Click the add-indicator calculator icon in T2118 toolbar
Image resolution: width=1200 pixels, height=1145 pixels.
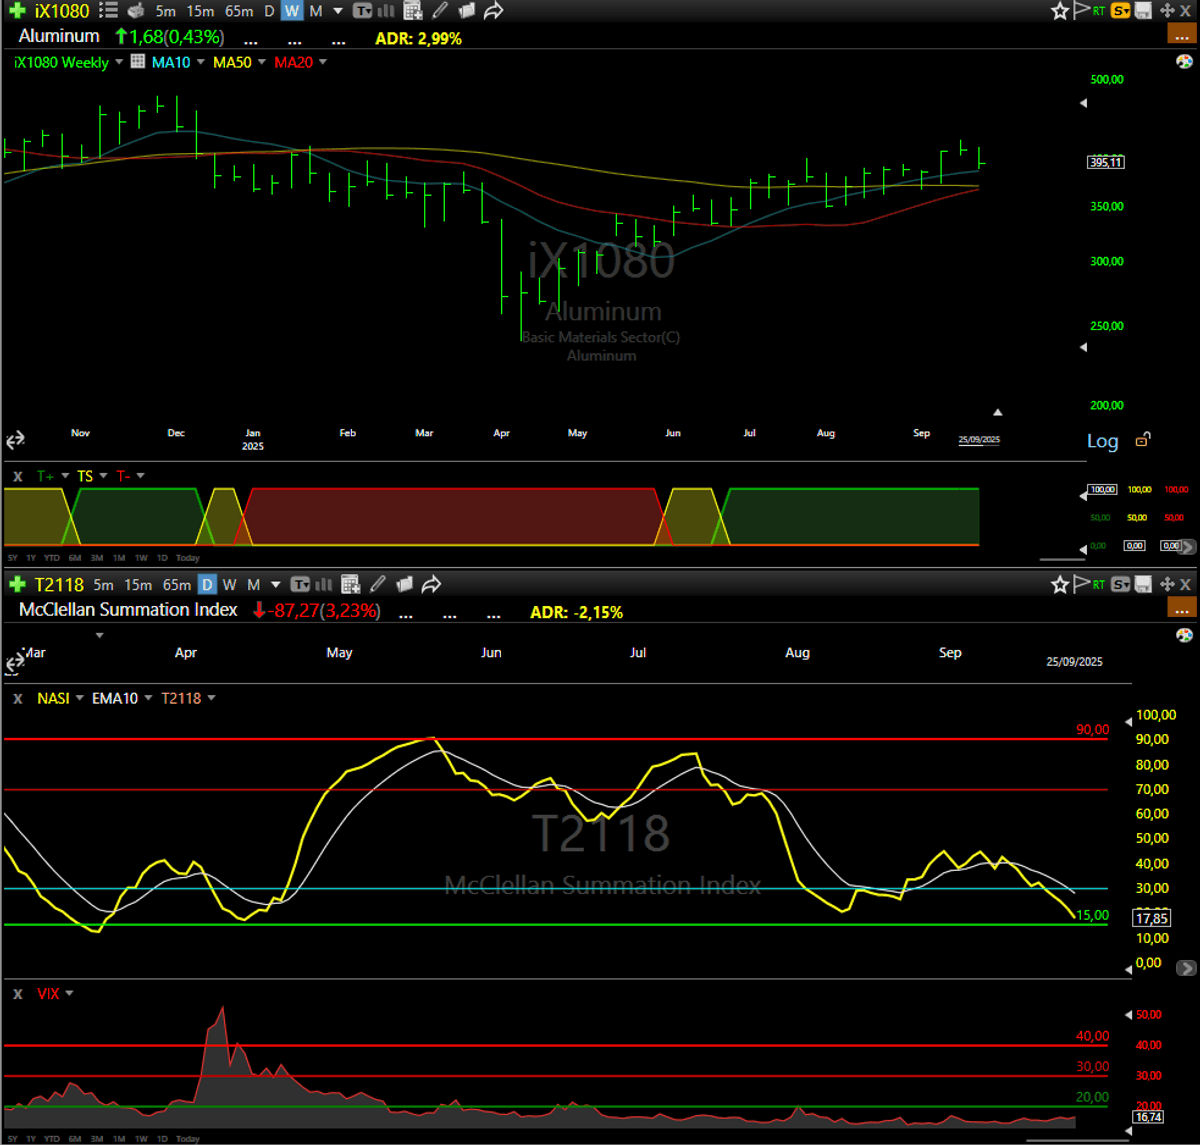350,585
